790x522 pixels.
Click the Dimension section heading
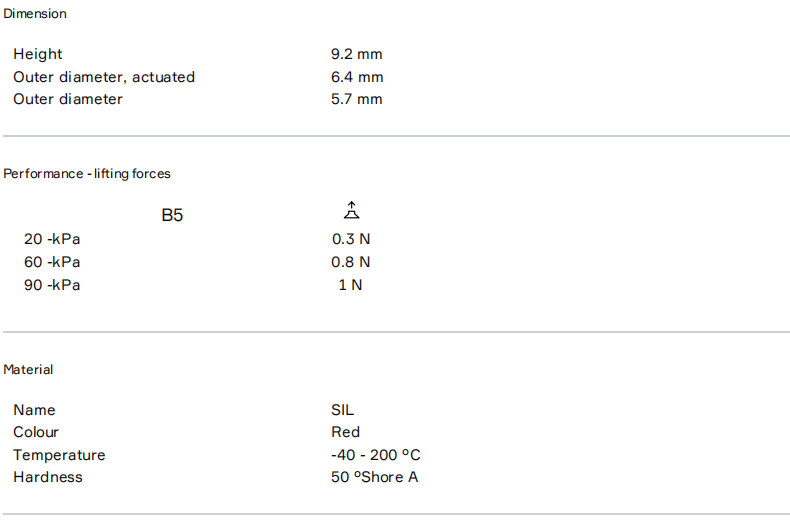click(35, 14)
